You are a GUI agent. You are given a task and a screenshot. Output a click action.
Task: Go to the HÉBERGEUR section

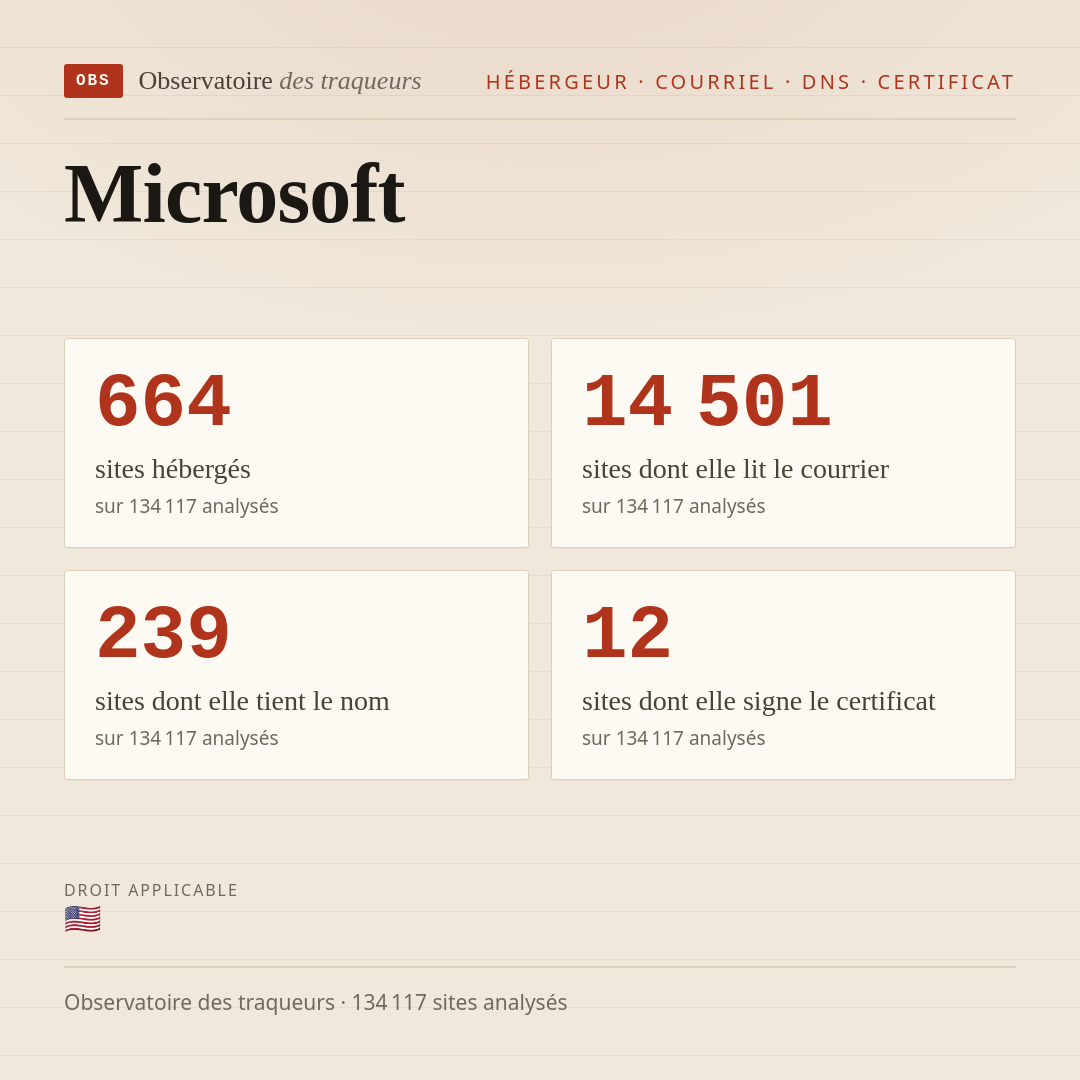557,82
